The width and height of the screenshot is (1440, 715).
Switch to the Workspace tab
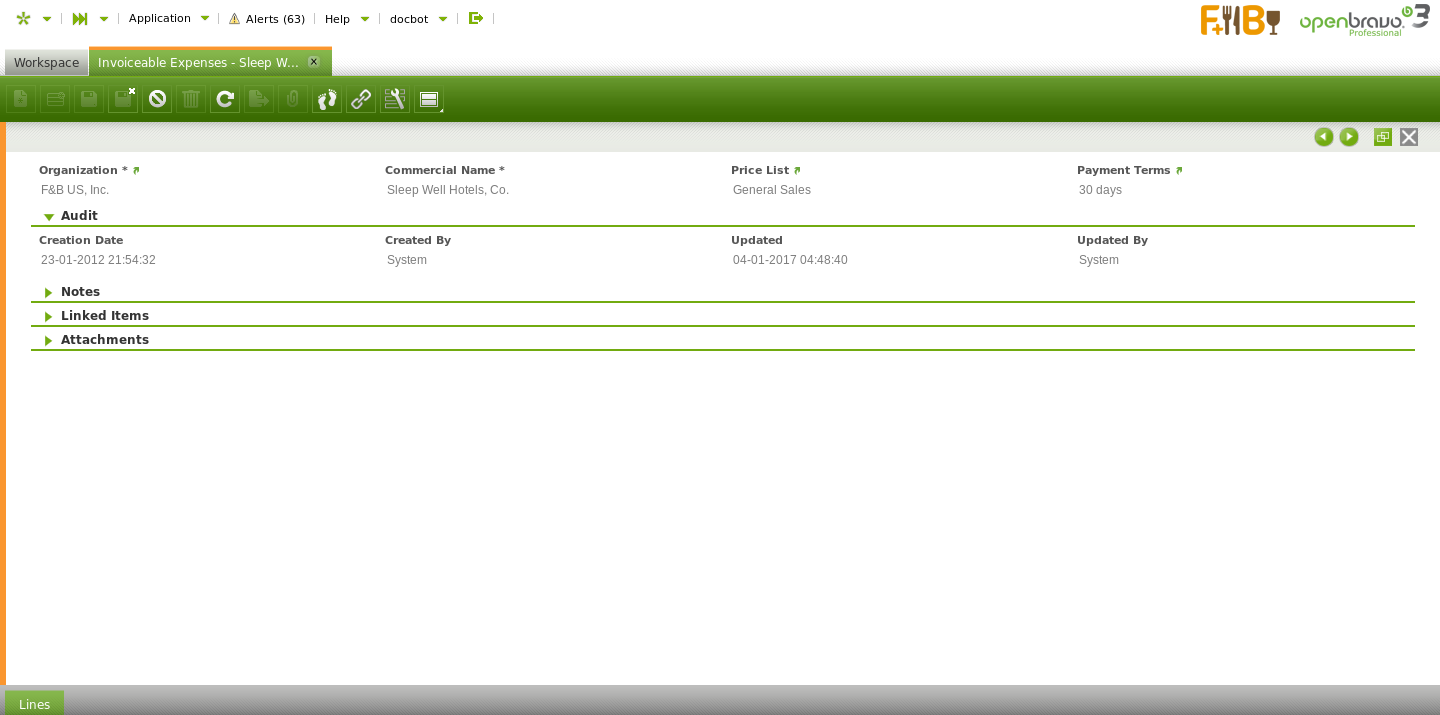tap(46, 62)
